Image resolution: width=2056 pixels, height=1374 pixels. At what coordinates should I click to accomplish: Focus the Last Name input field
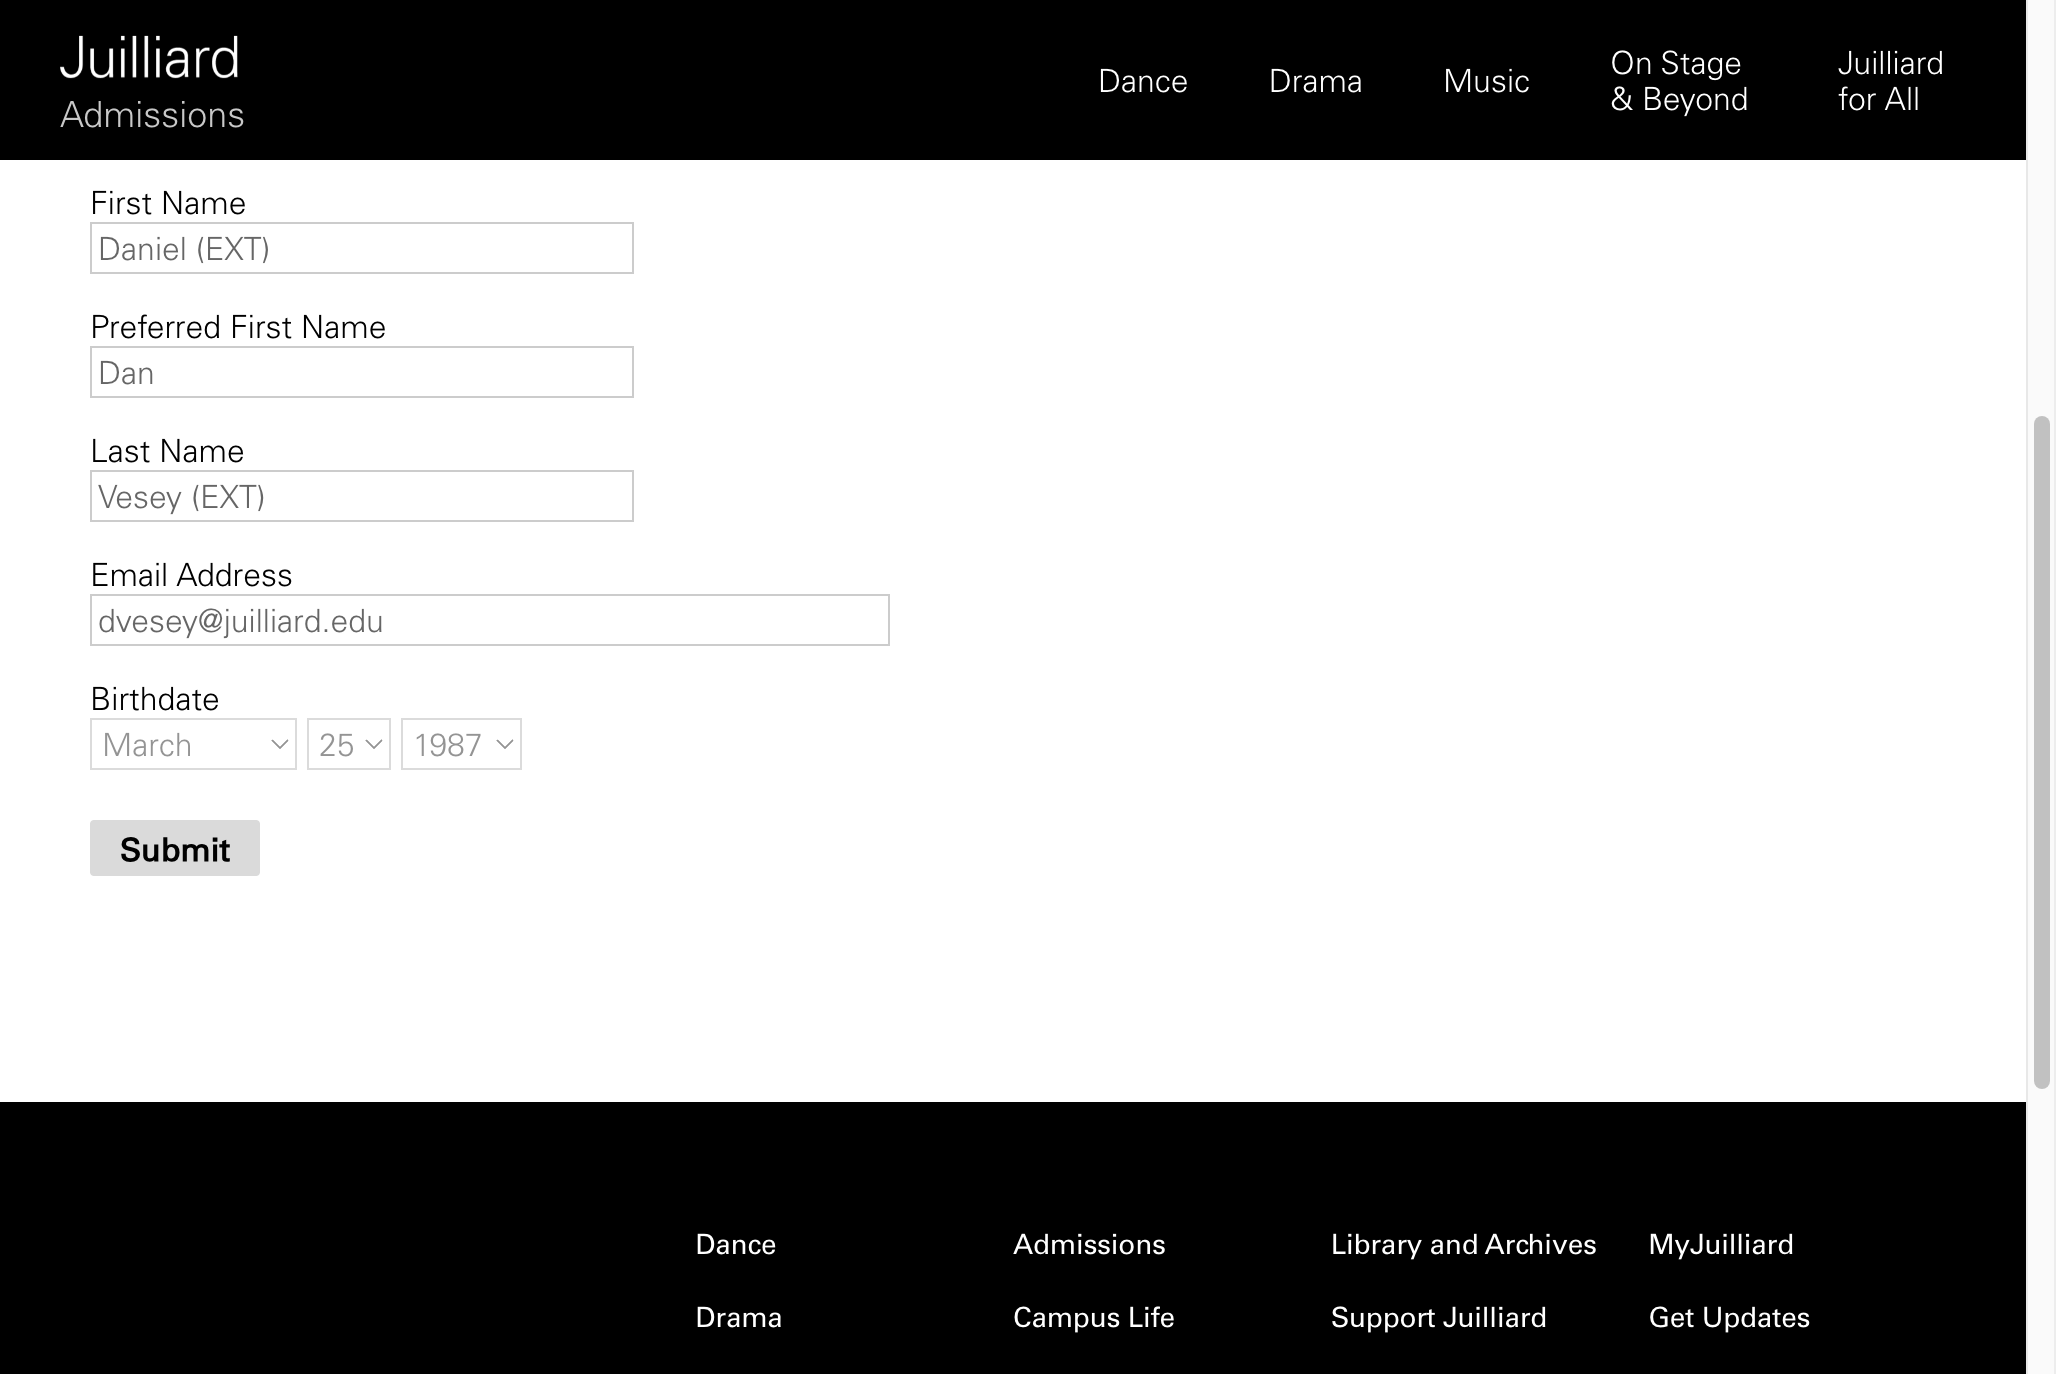click(x=362, y=496)
